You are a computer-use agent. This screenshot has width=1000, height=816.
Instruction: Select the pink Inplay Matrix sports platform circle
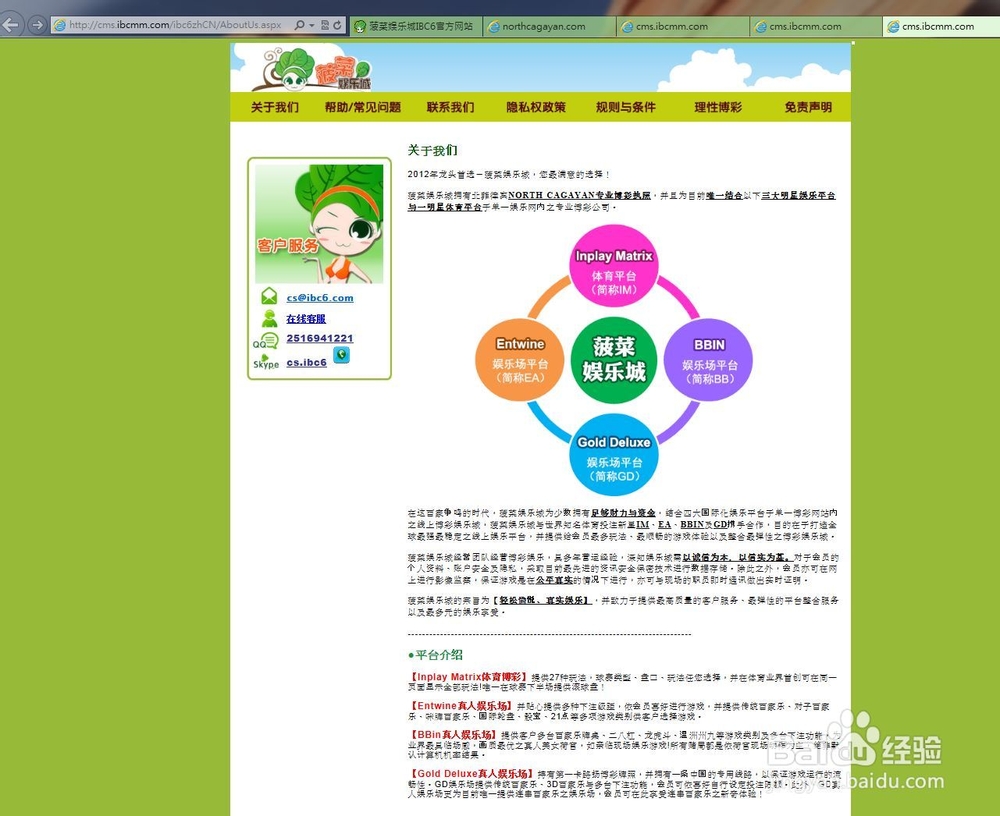[x=613, y=263]
